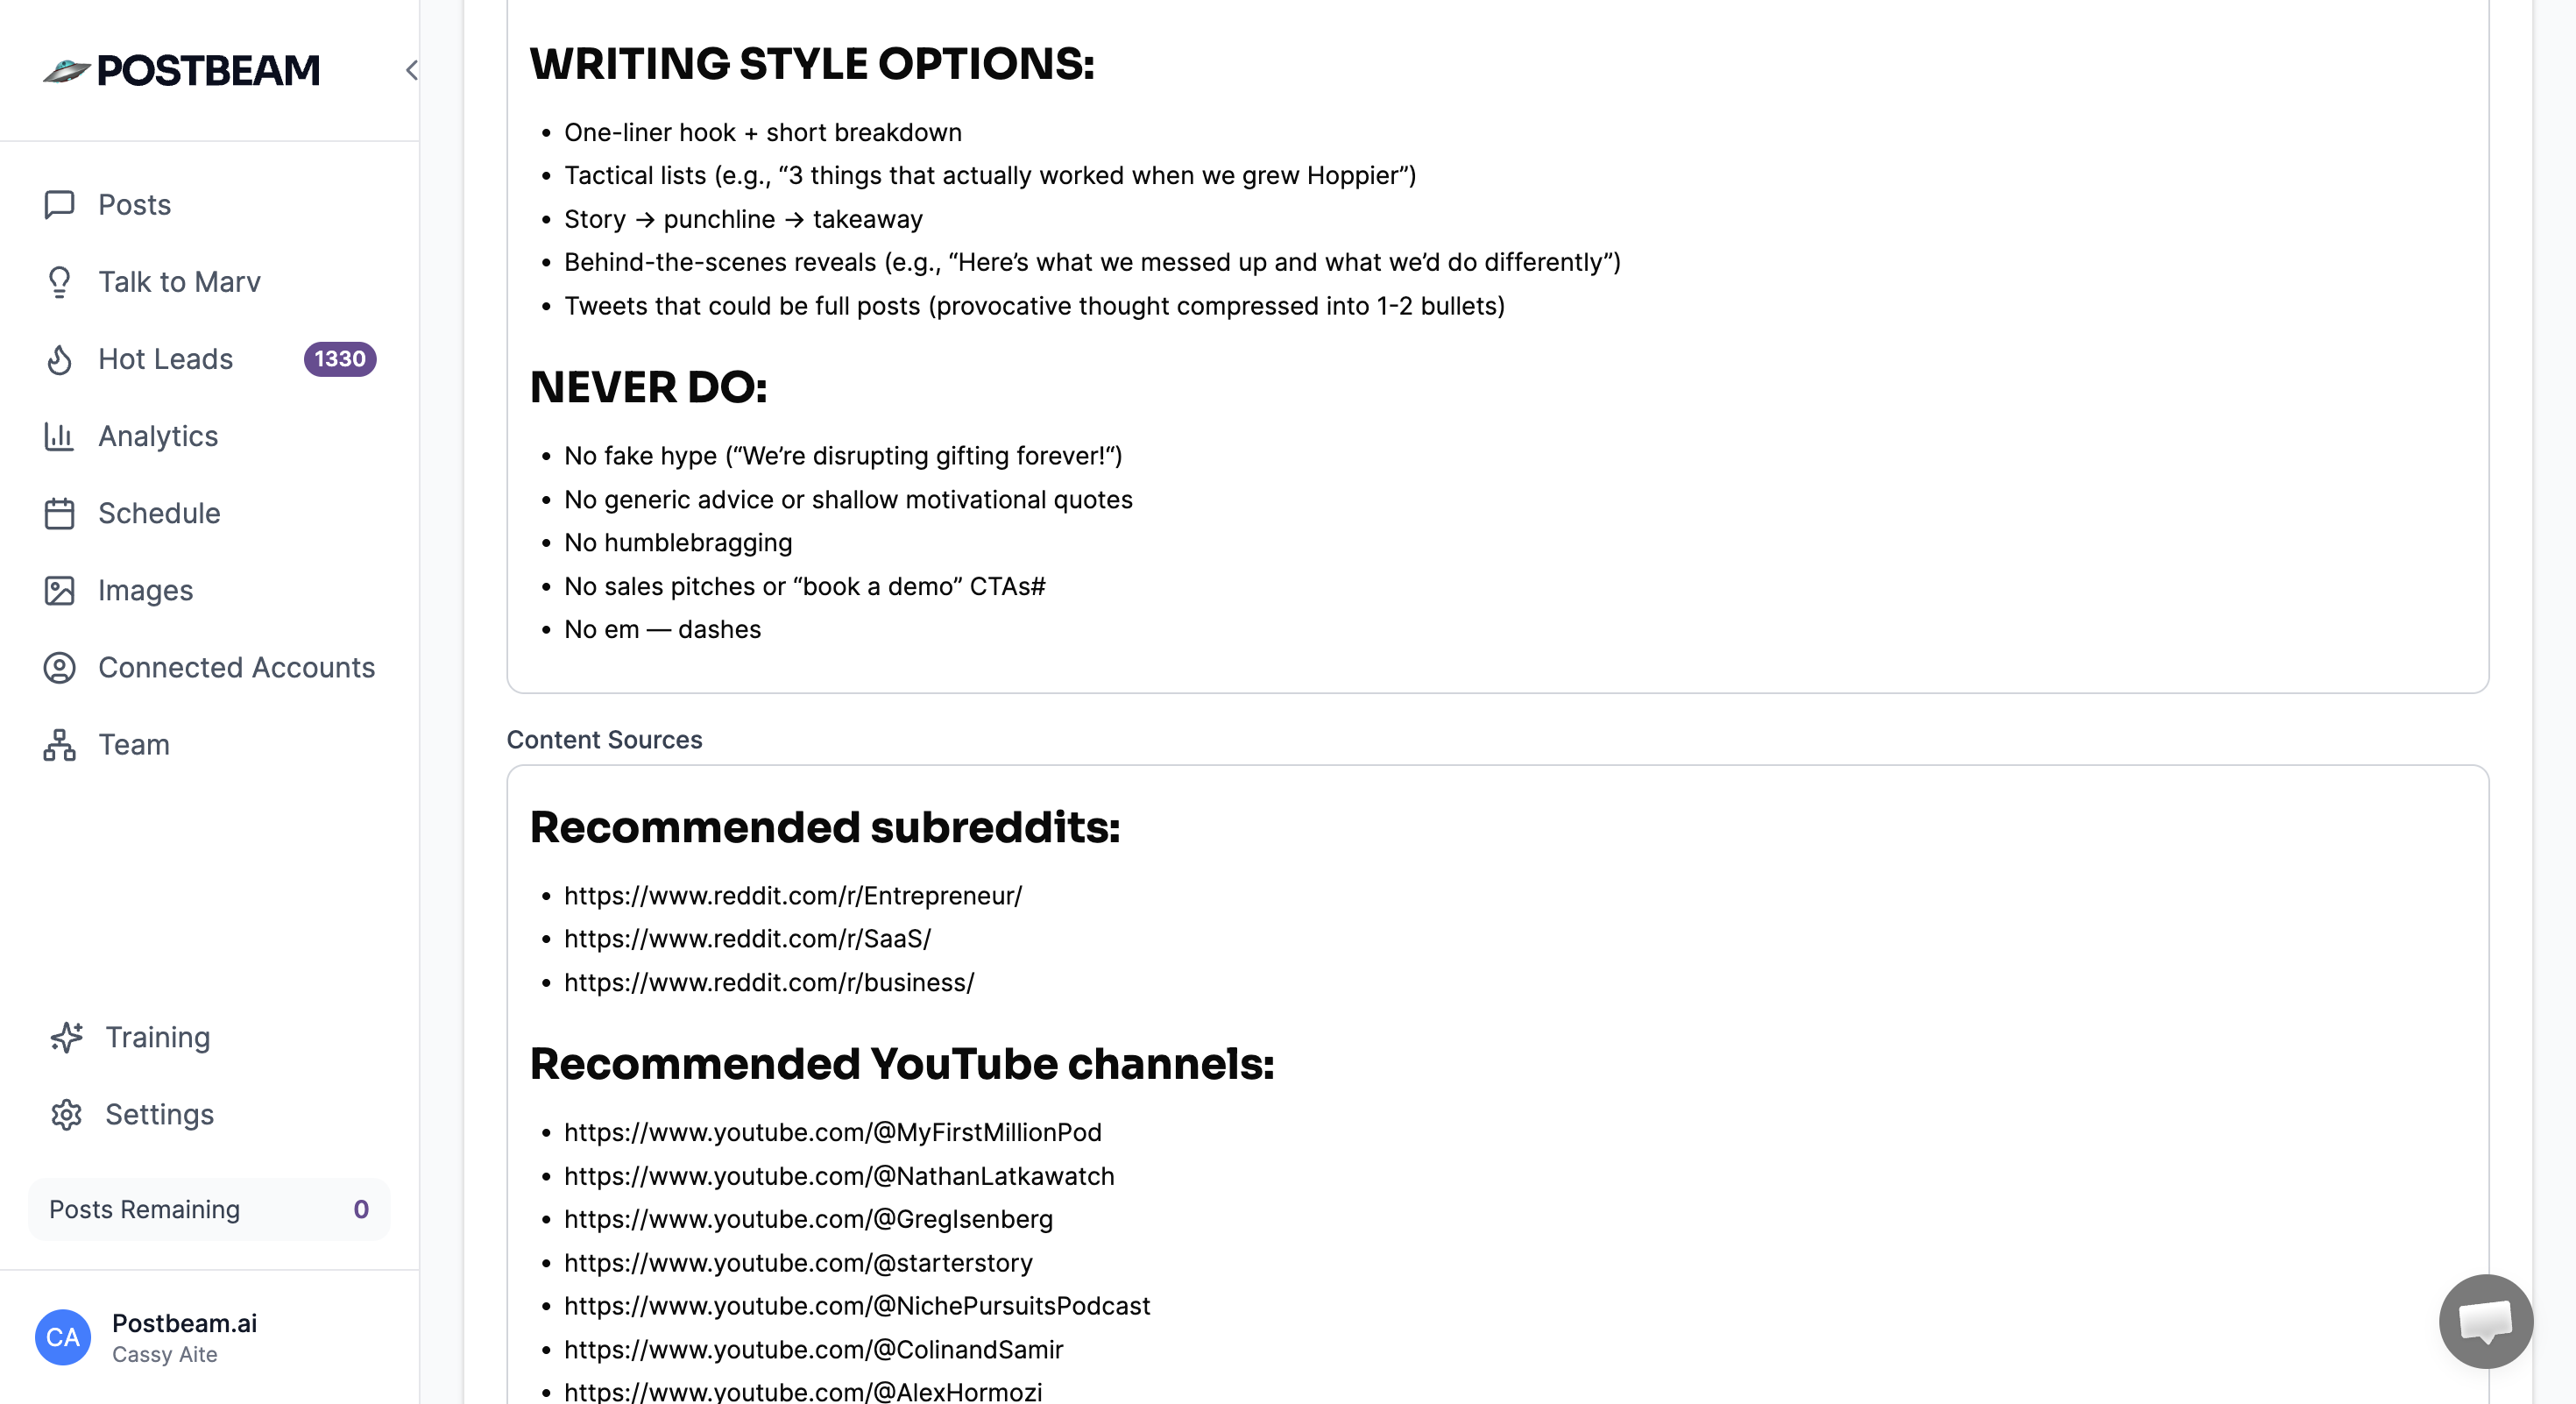Open the Cassy Aite account profile
Viewport: 2576px width, 1404px height.
click(165, 1337)
